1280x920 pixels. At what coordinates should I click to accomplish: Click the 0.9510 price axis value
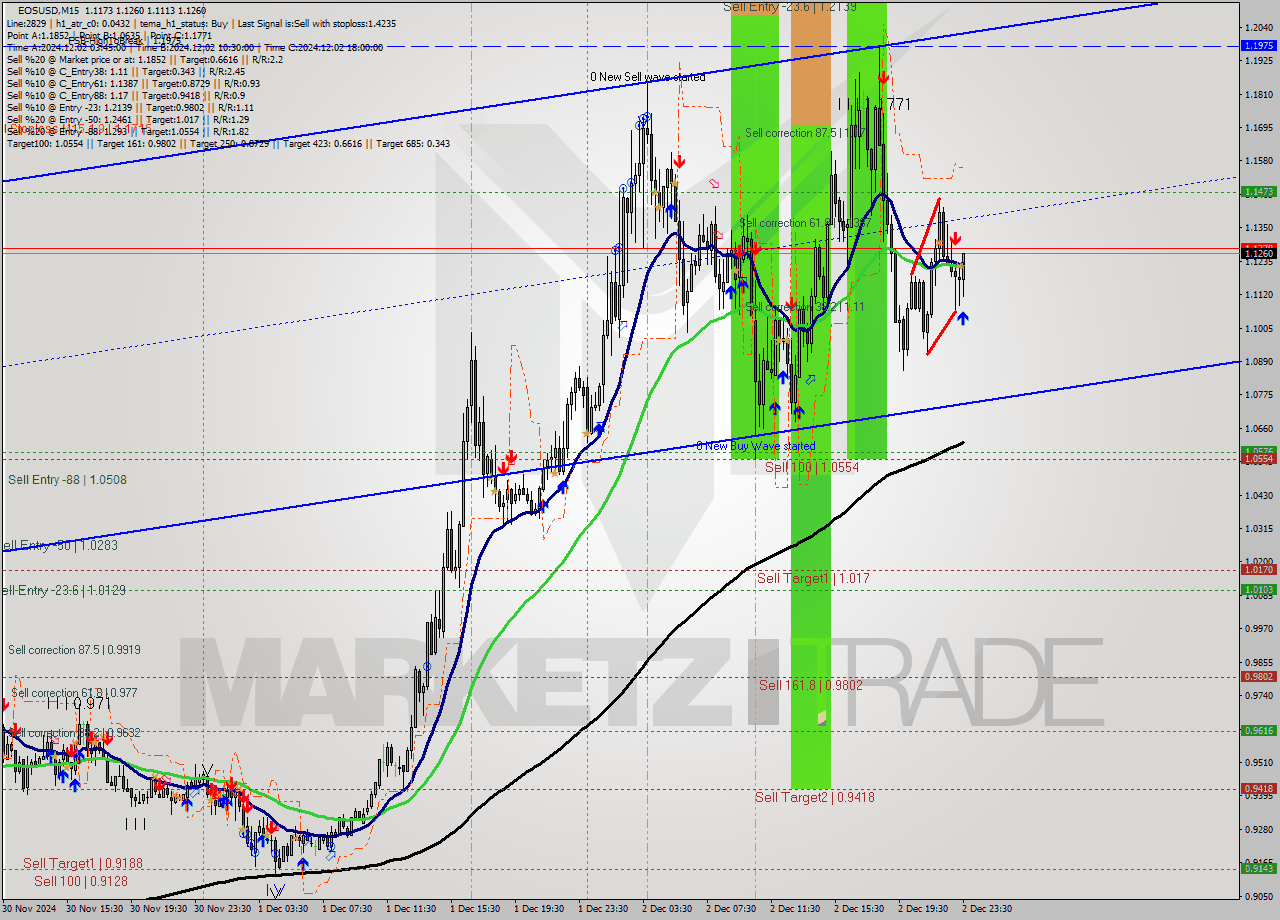(1258, 762)
